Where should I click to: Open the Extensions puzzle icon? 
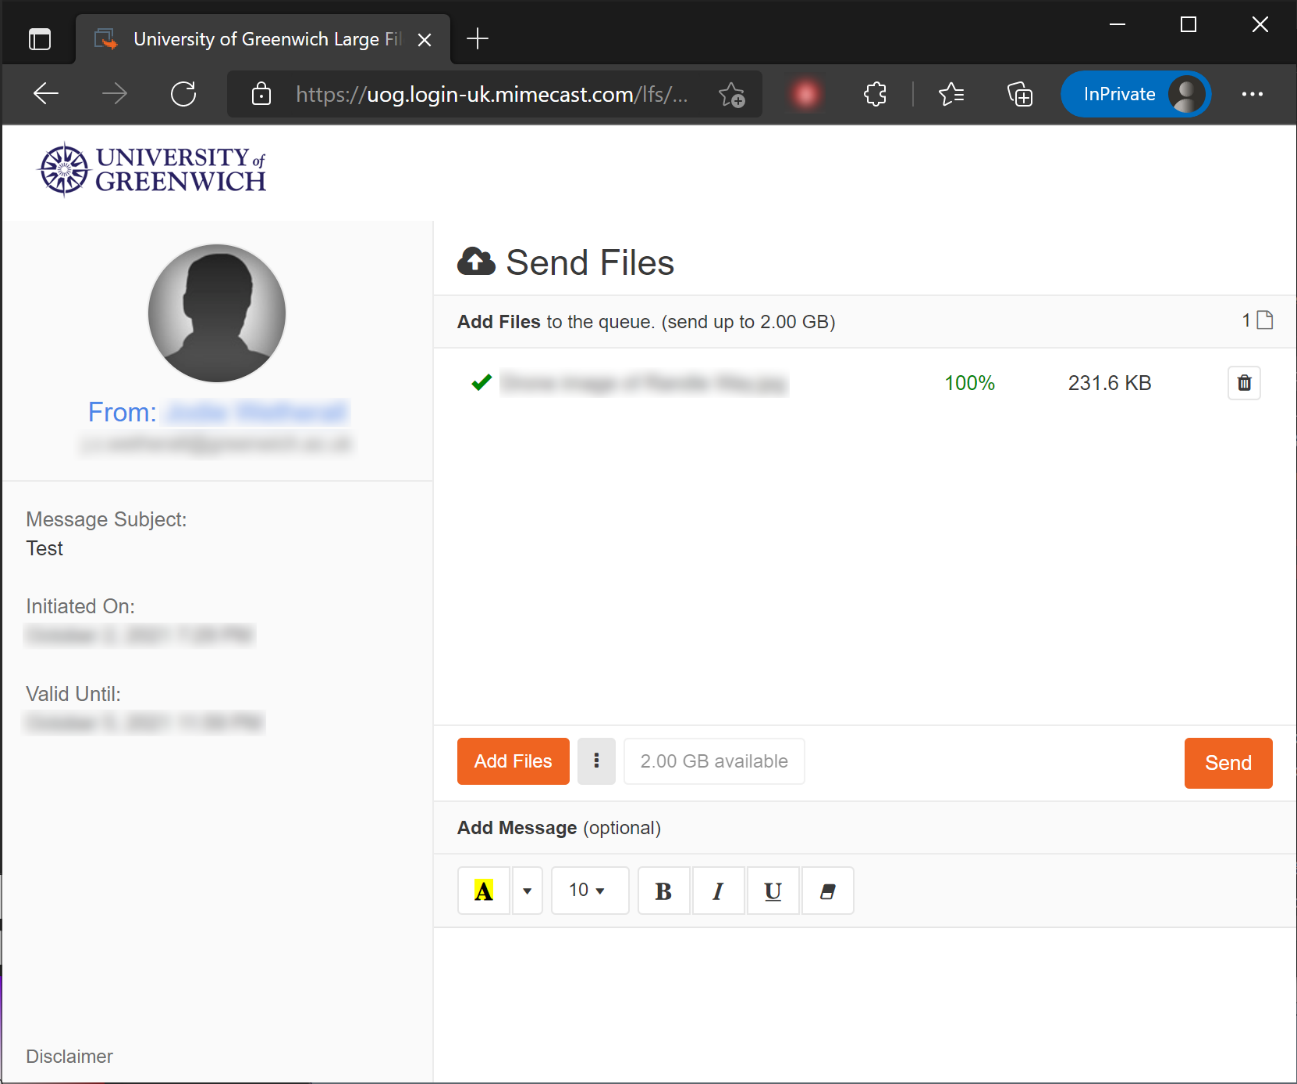point(875,94)
